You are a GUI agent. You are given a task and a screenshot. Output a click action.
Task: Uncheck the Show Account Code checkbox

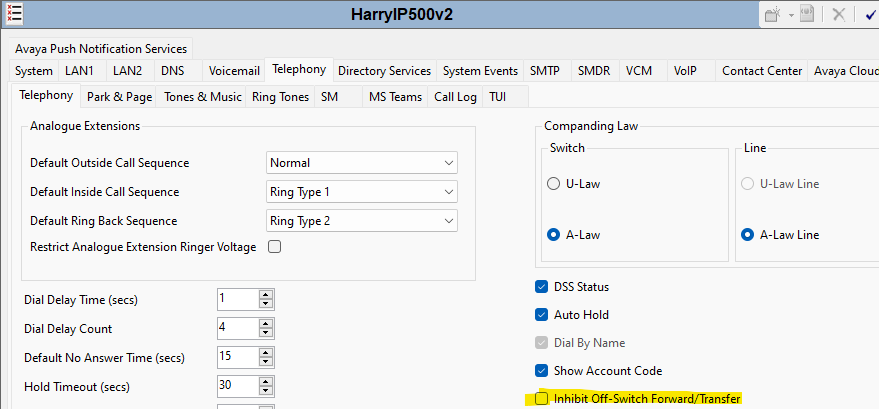(x=541, y=371)
